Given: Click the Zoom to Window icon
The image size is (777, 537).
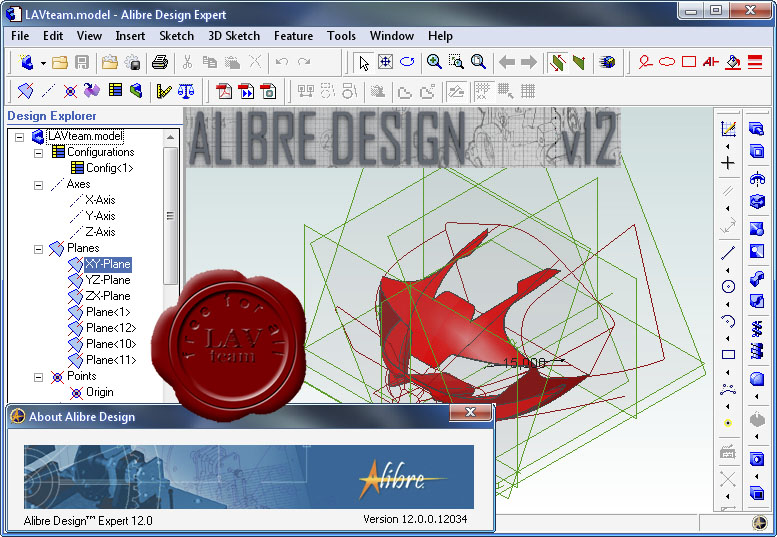Looking at the screenshot, I should (456, 62).
